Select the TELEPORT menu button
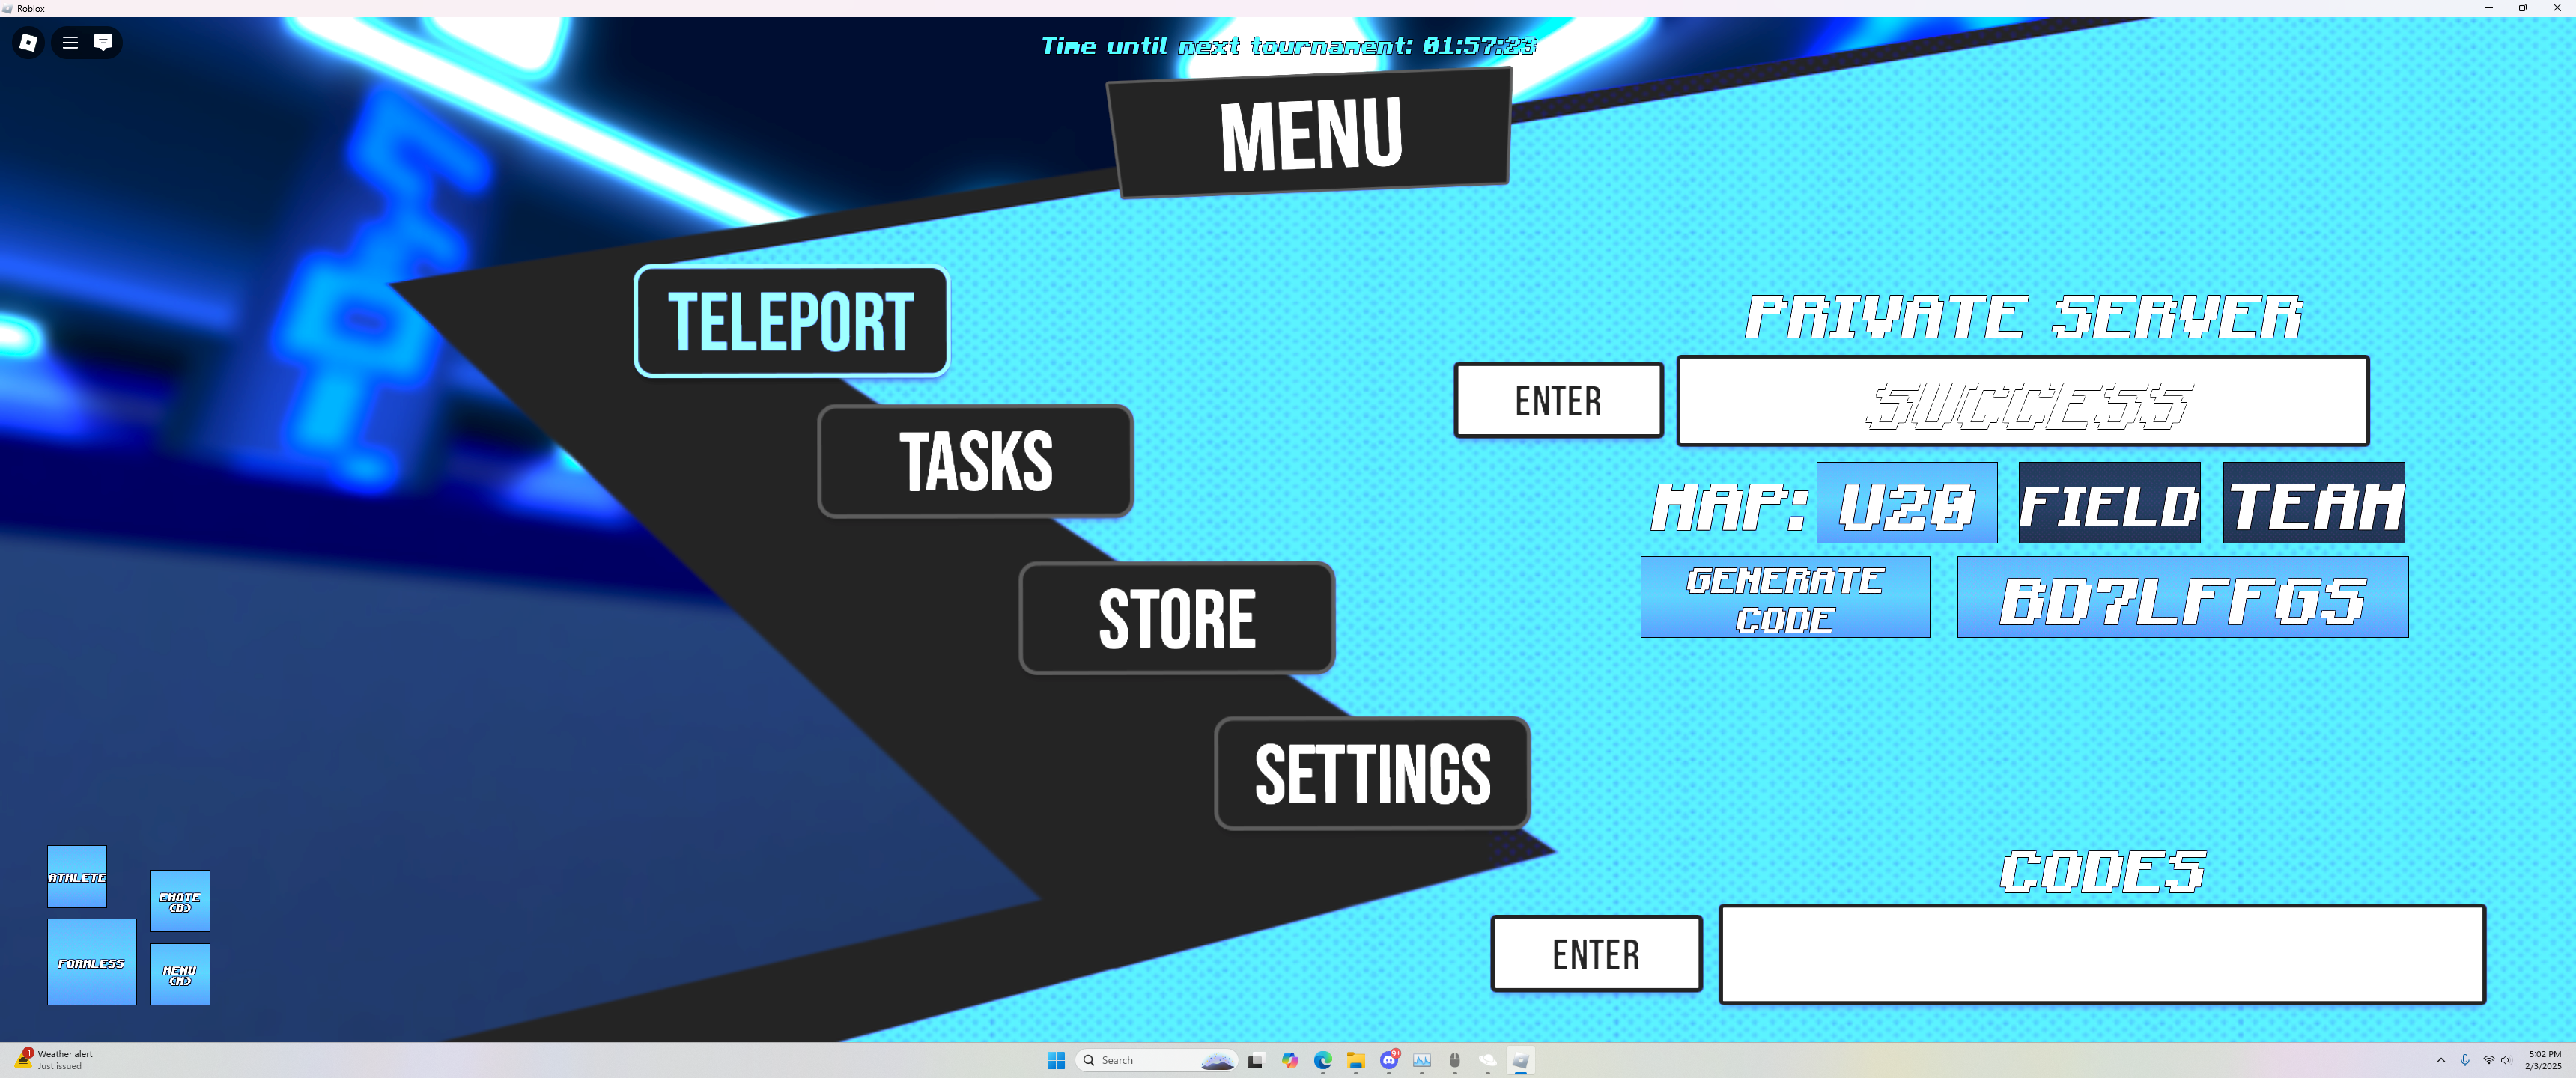The image size is (2576, 1078). [x=791, y=321]
